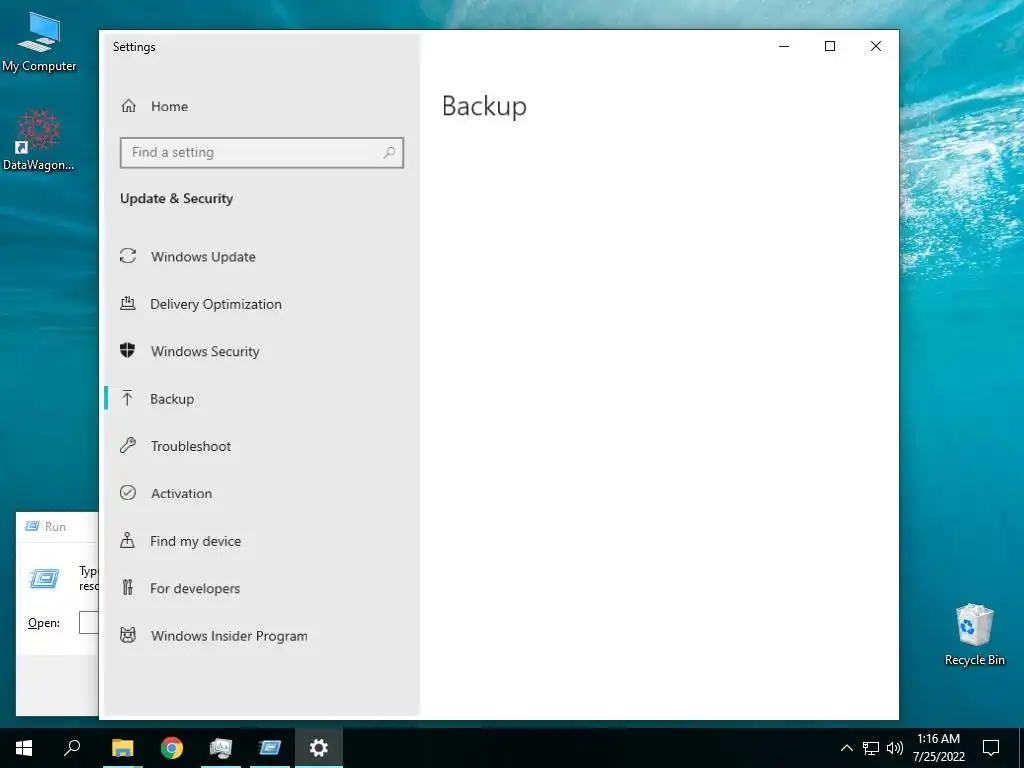Click the Windows Security shield icon
This screenshot has width=1024, height=768.
pos(127,351)
